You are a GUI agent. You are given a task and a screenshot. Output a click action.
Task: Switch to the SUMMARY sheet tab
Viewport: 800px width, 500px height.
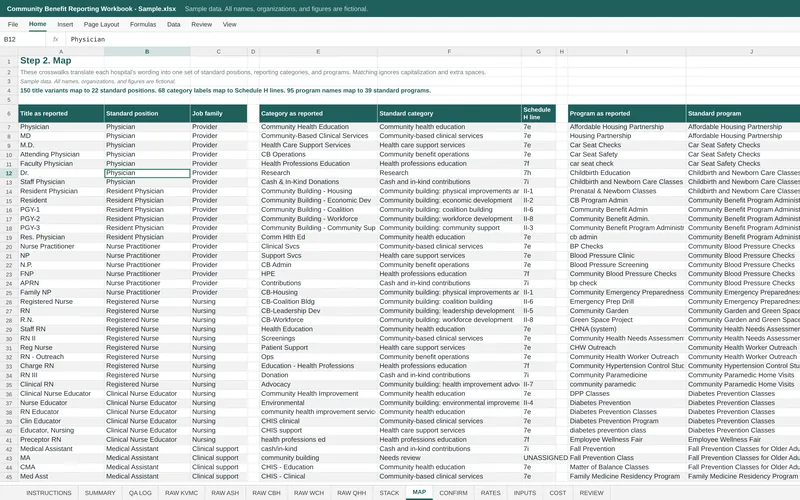(x=100, y=493)
